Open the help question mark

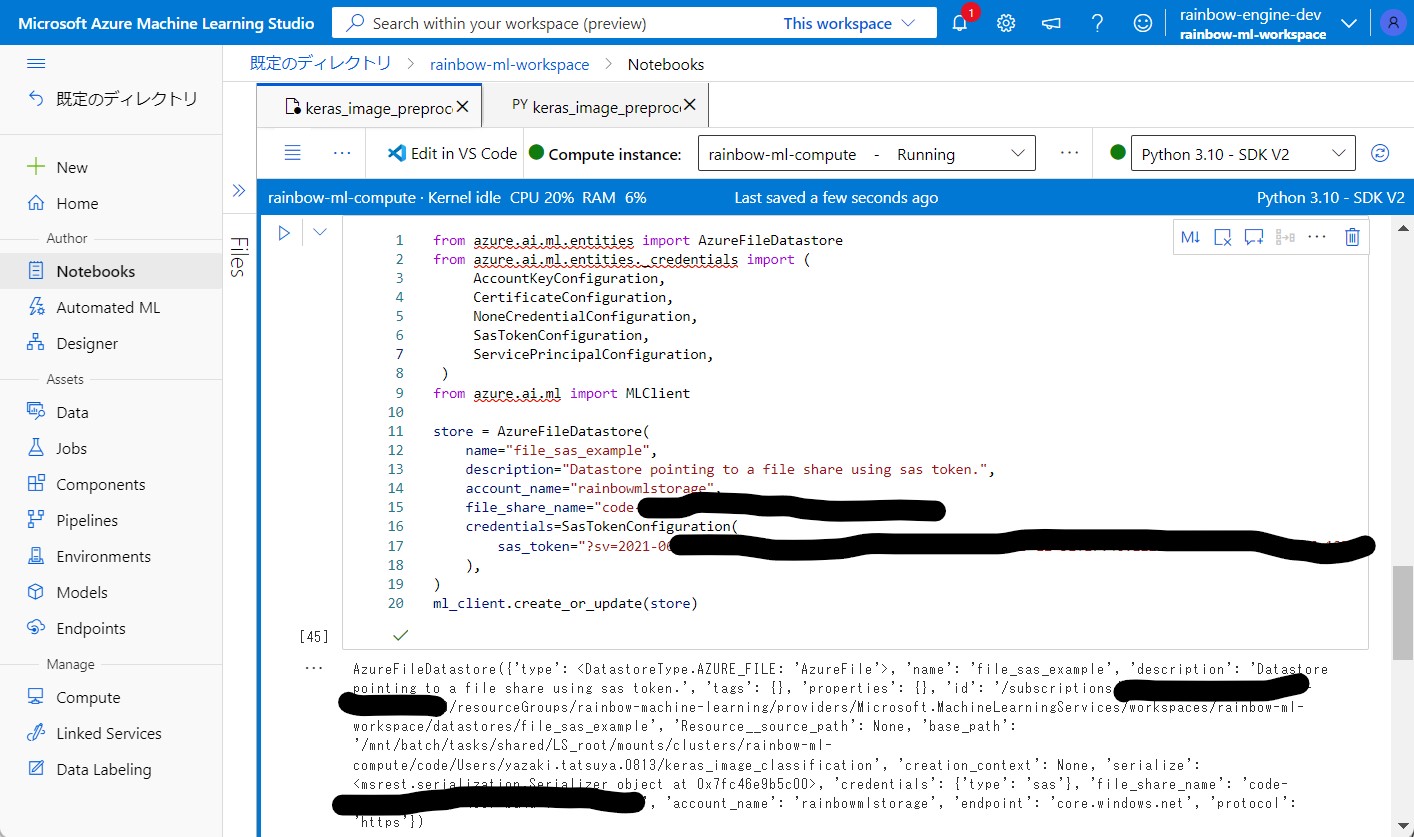1097,23
